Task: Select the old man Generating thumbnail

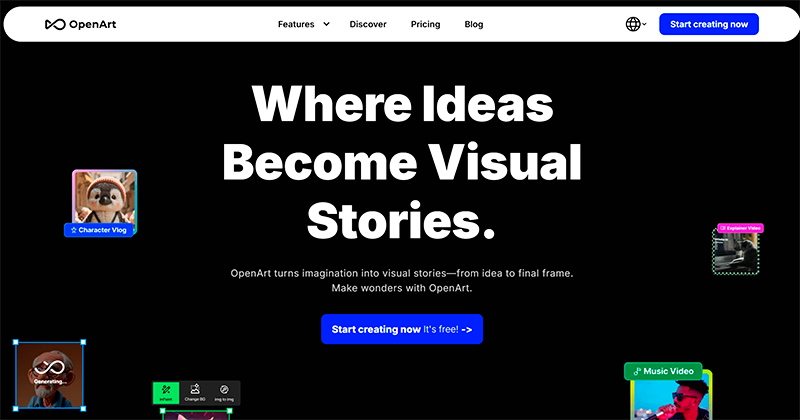Action: pos(49,375)
